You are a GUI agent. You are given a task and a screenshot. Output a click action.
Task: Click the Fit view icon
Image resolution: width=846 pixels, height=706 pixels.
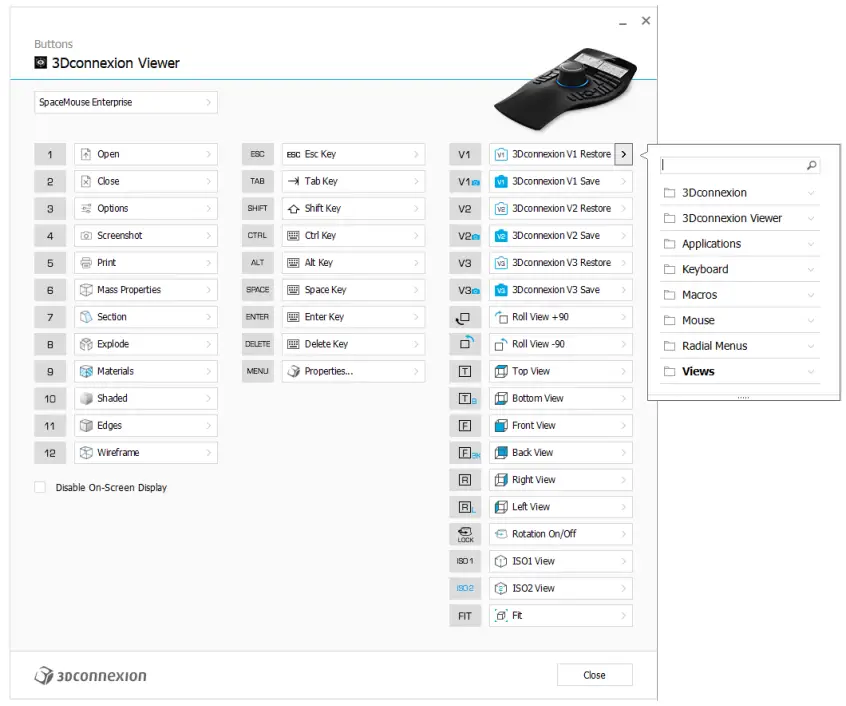coord(499,615)
